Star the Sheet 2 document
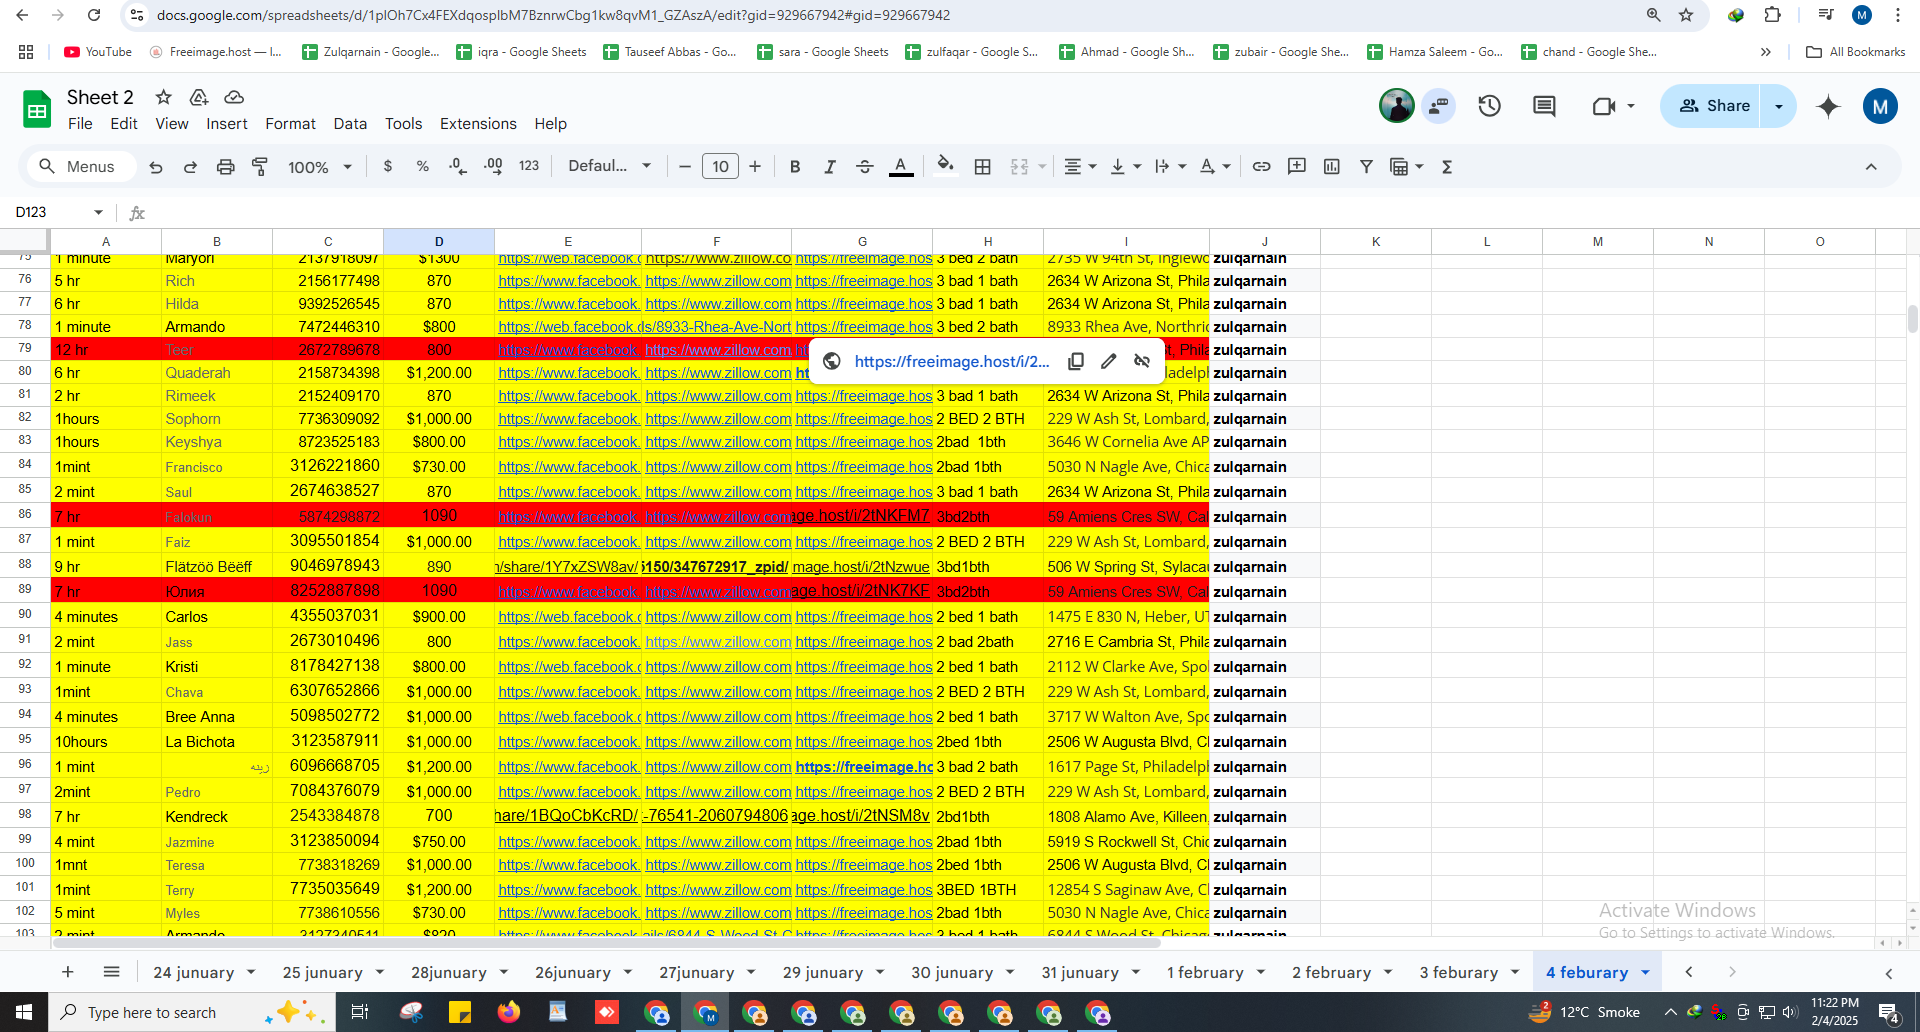 (164, 97)
